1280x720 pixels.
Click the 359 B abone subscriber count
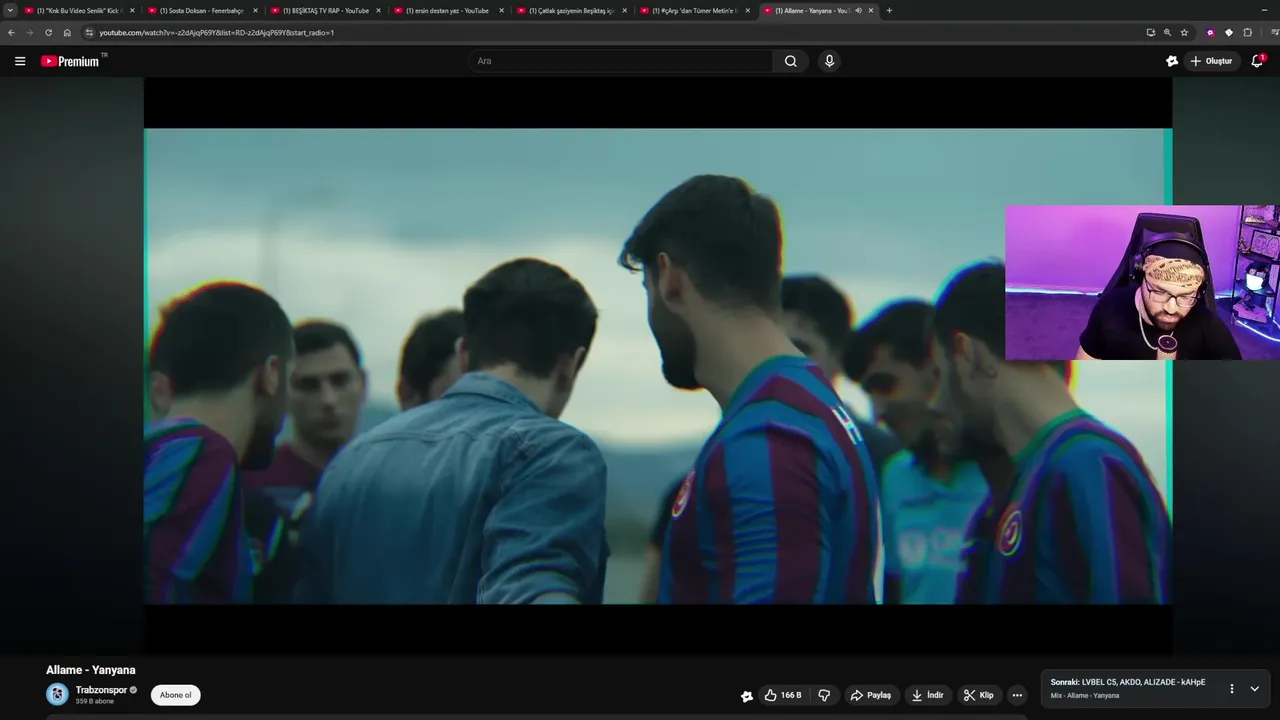coord(95,701)
